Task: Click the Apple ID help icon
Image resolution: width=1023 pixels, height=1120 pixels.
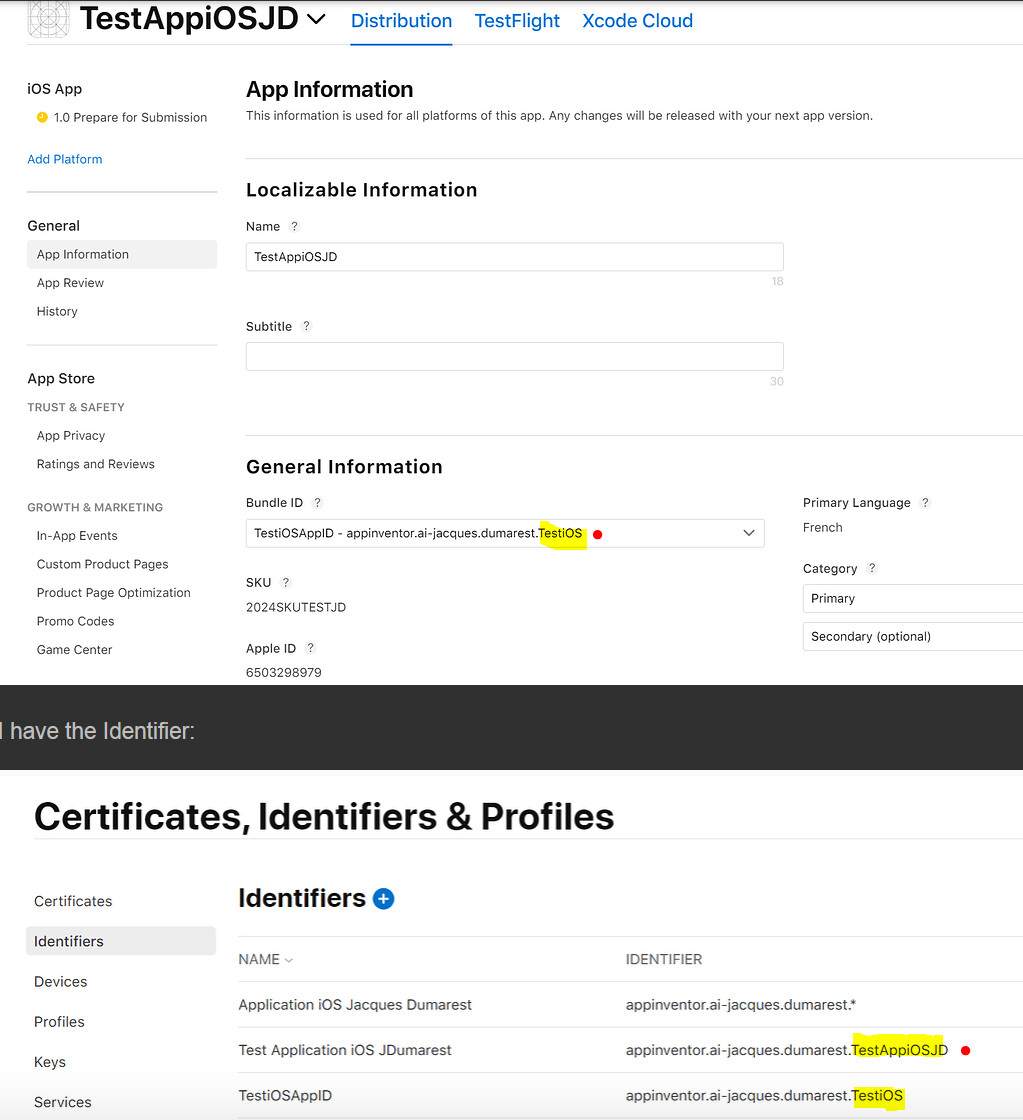Action: [x=310, y=649]
